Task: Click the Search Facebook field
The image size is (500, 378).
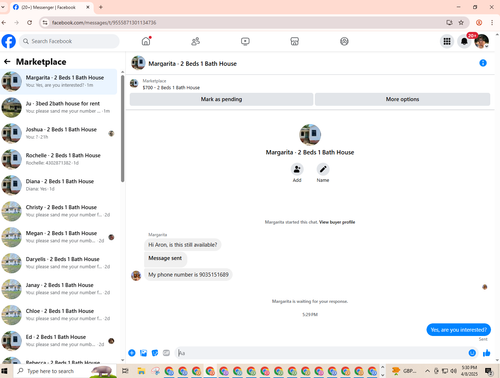Action: click(x=69, y=41)
